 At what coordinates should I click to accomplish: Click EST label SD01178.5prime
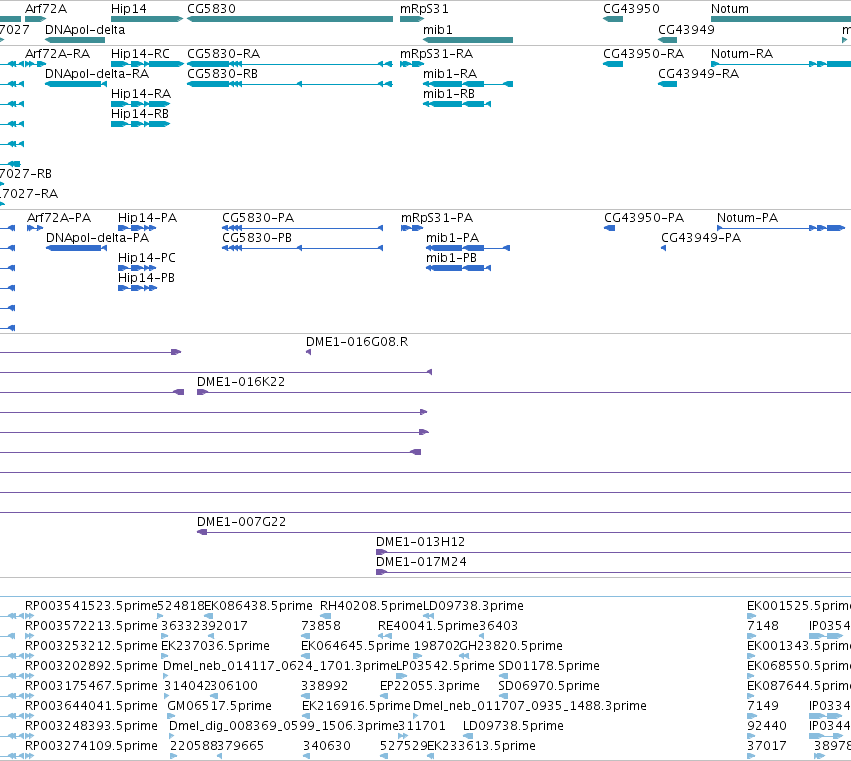tap(549, 665)
